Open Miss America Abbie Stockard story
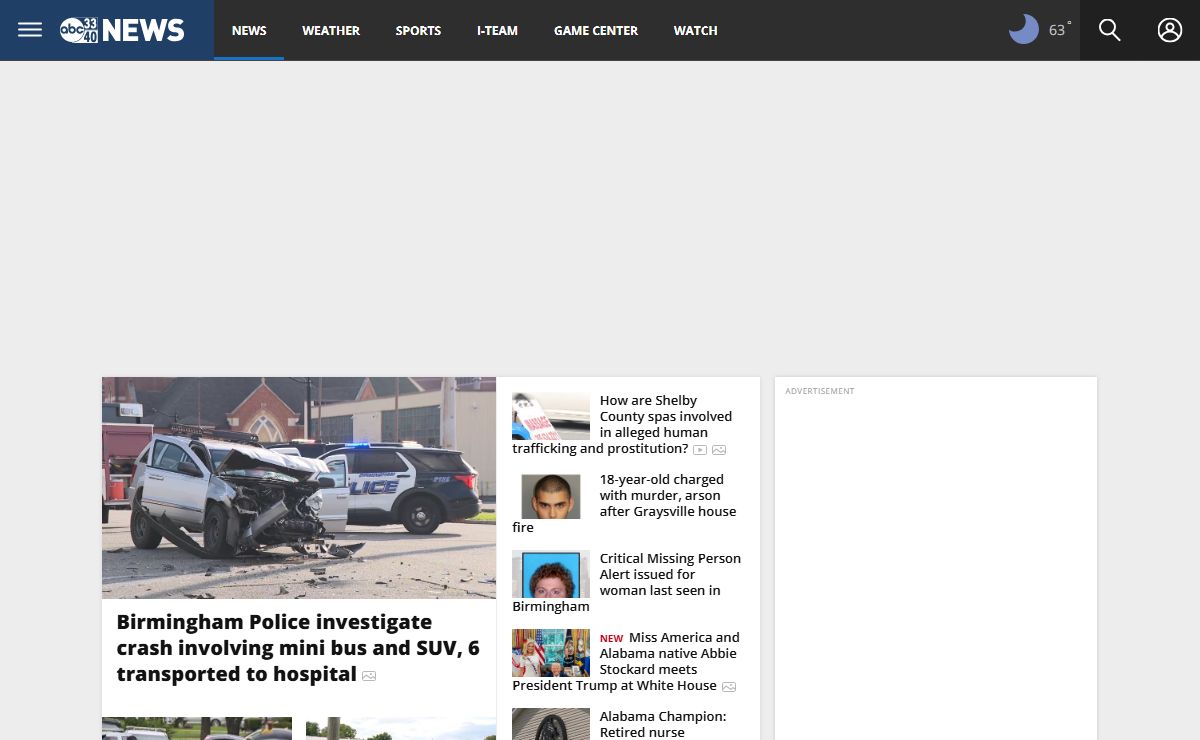Screen dimensions: 1200x740 pos(626,661)
